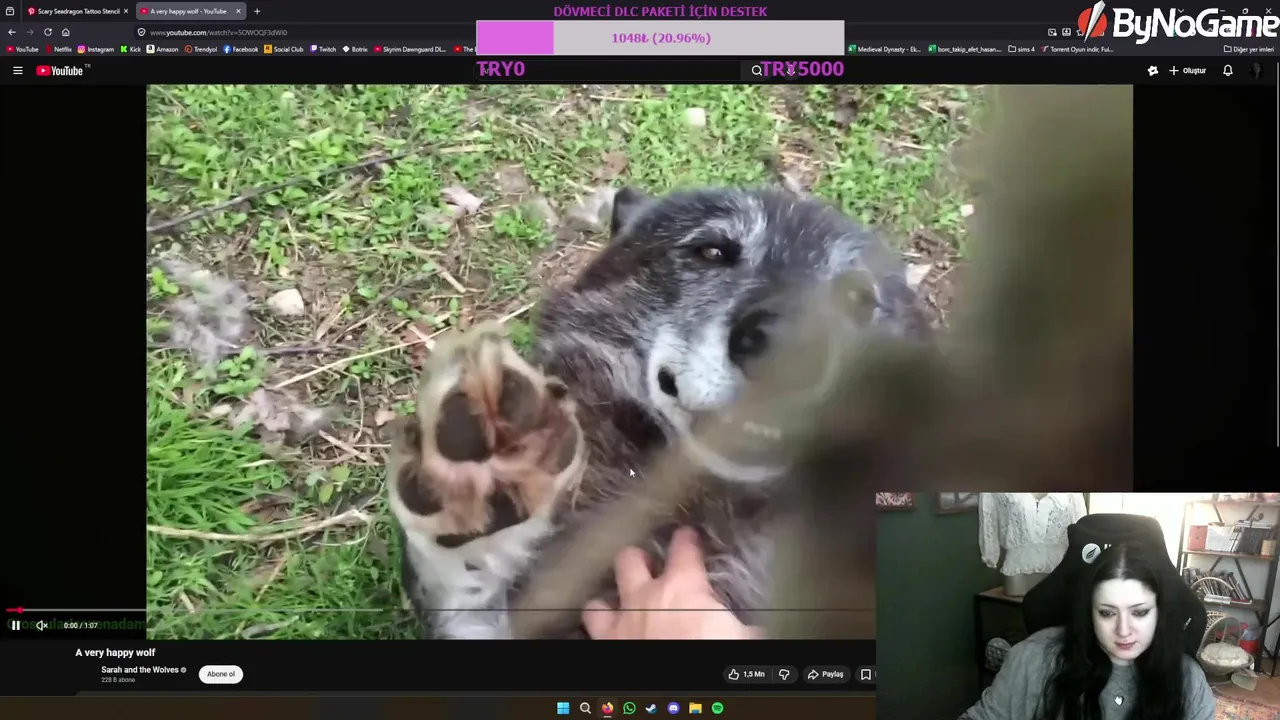This screenshot has height=720, width=1280.
Task: Open the Trendyol bookmark
Action: [x=201, y=49]
